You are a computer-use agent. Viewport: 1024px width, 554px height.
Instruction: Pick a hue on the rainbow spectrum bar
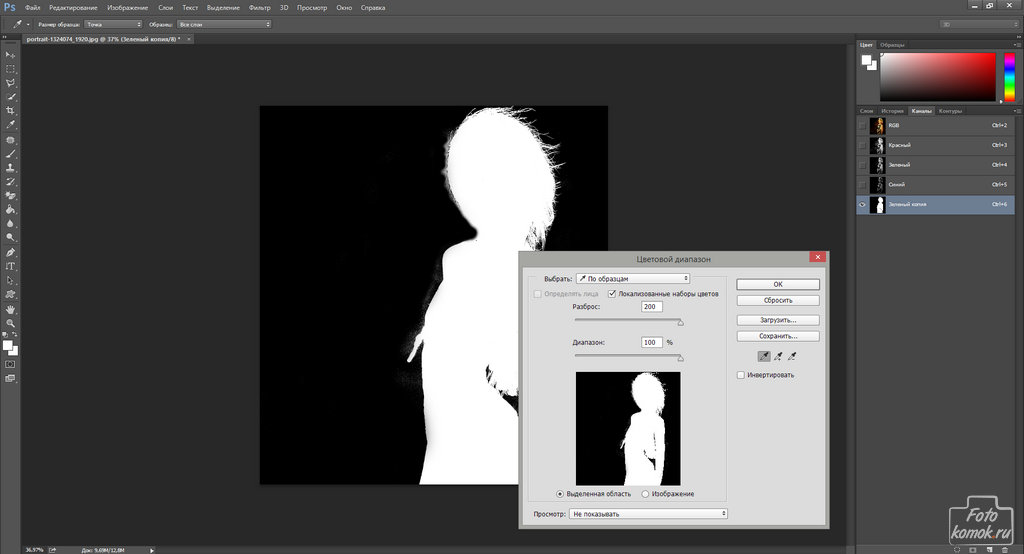click(x=1010, y=77)
